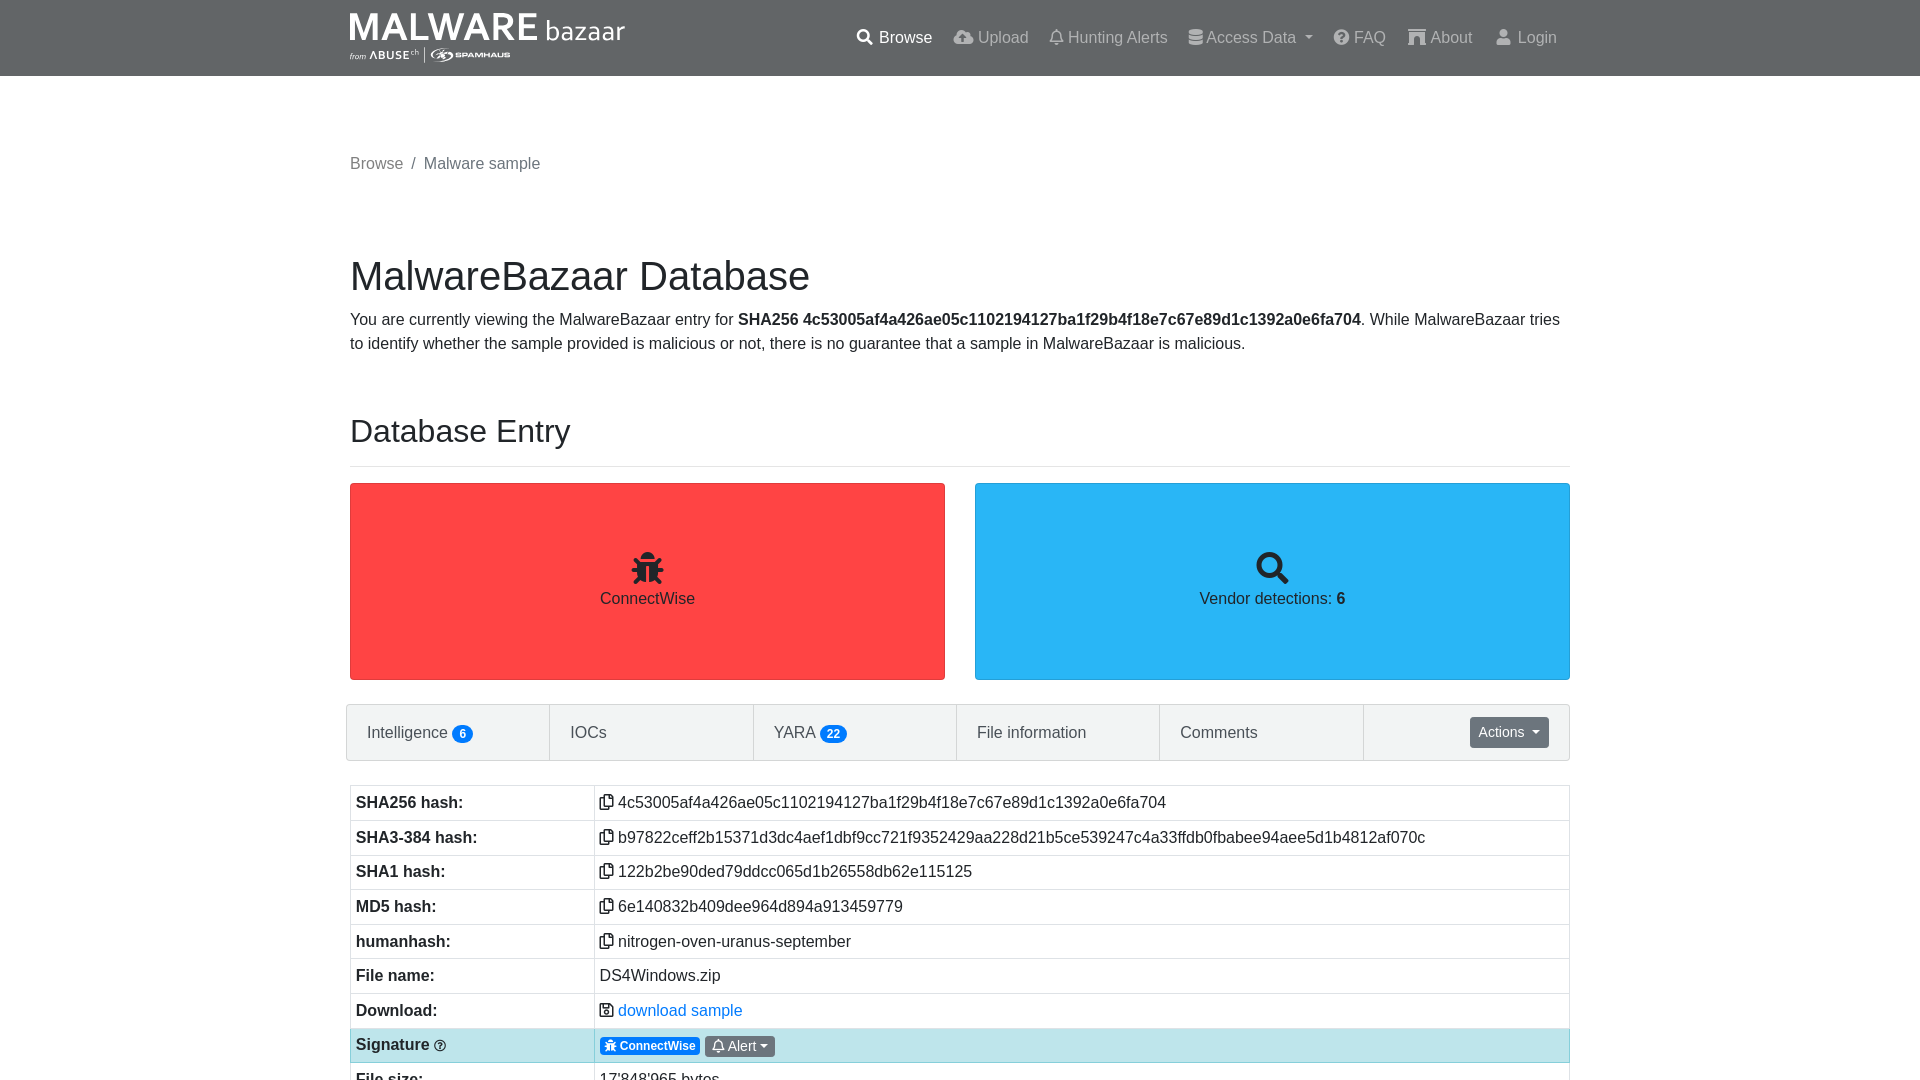Switch to the IOCs tab
The height and width of the screenshot is (1080, 1920).
588,732
